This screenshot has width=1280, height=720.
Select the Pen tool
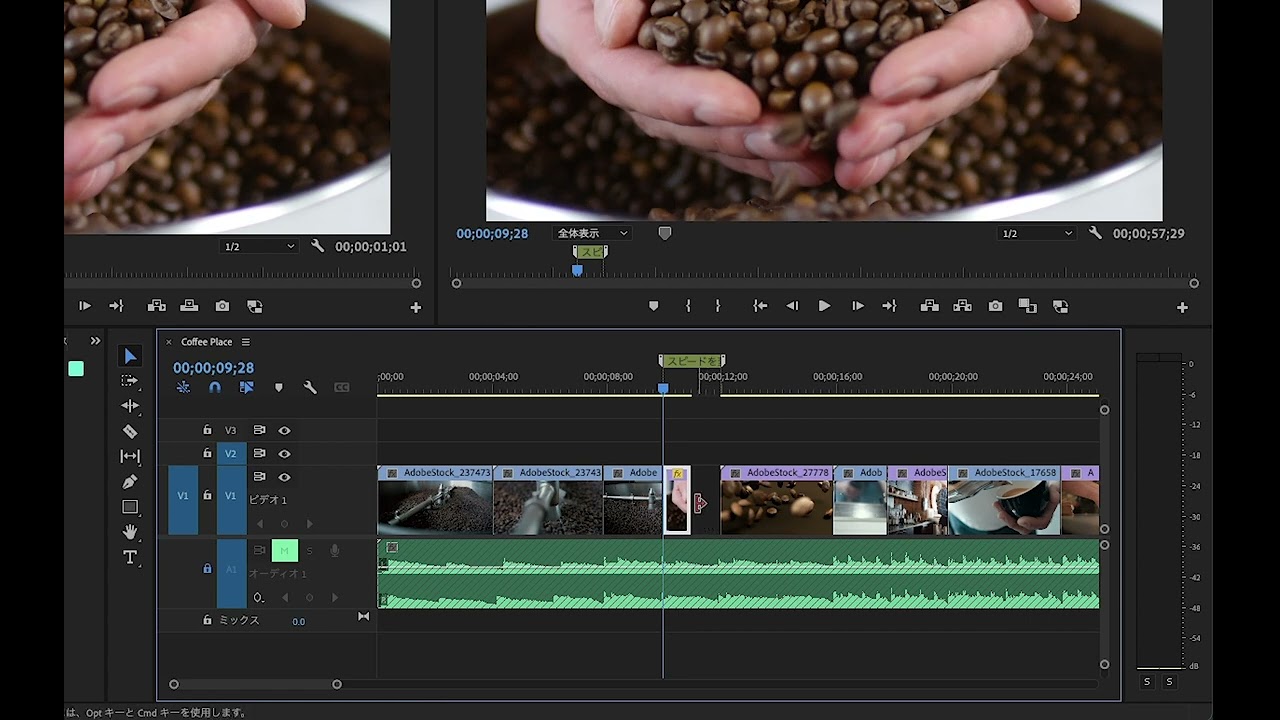[x=130, y=482]
